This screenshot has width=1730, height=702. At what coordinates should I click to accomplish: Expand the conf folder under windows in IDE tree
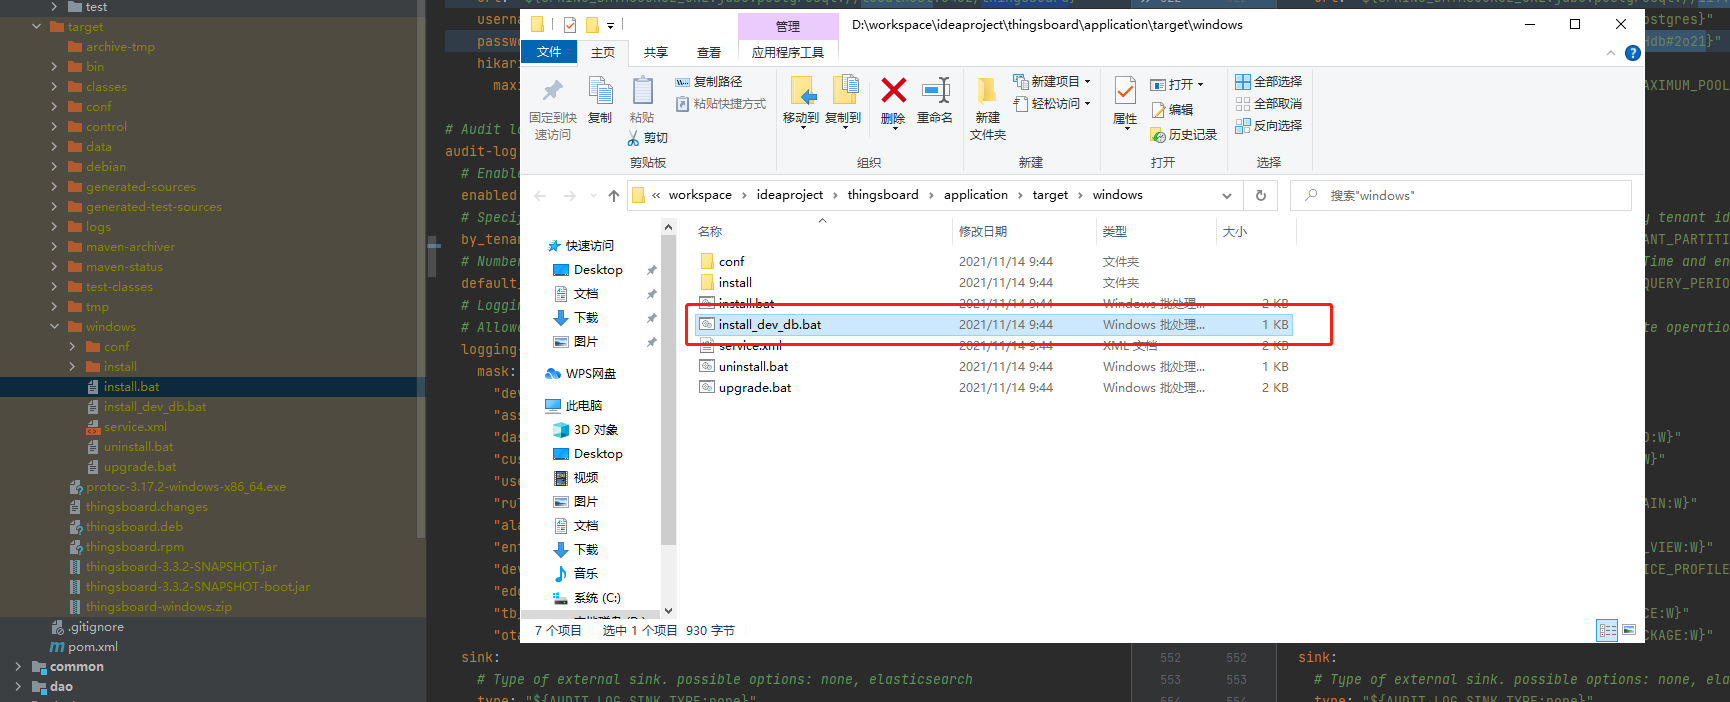pyautogui.click(x=72, y=347)
